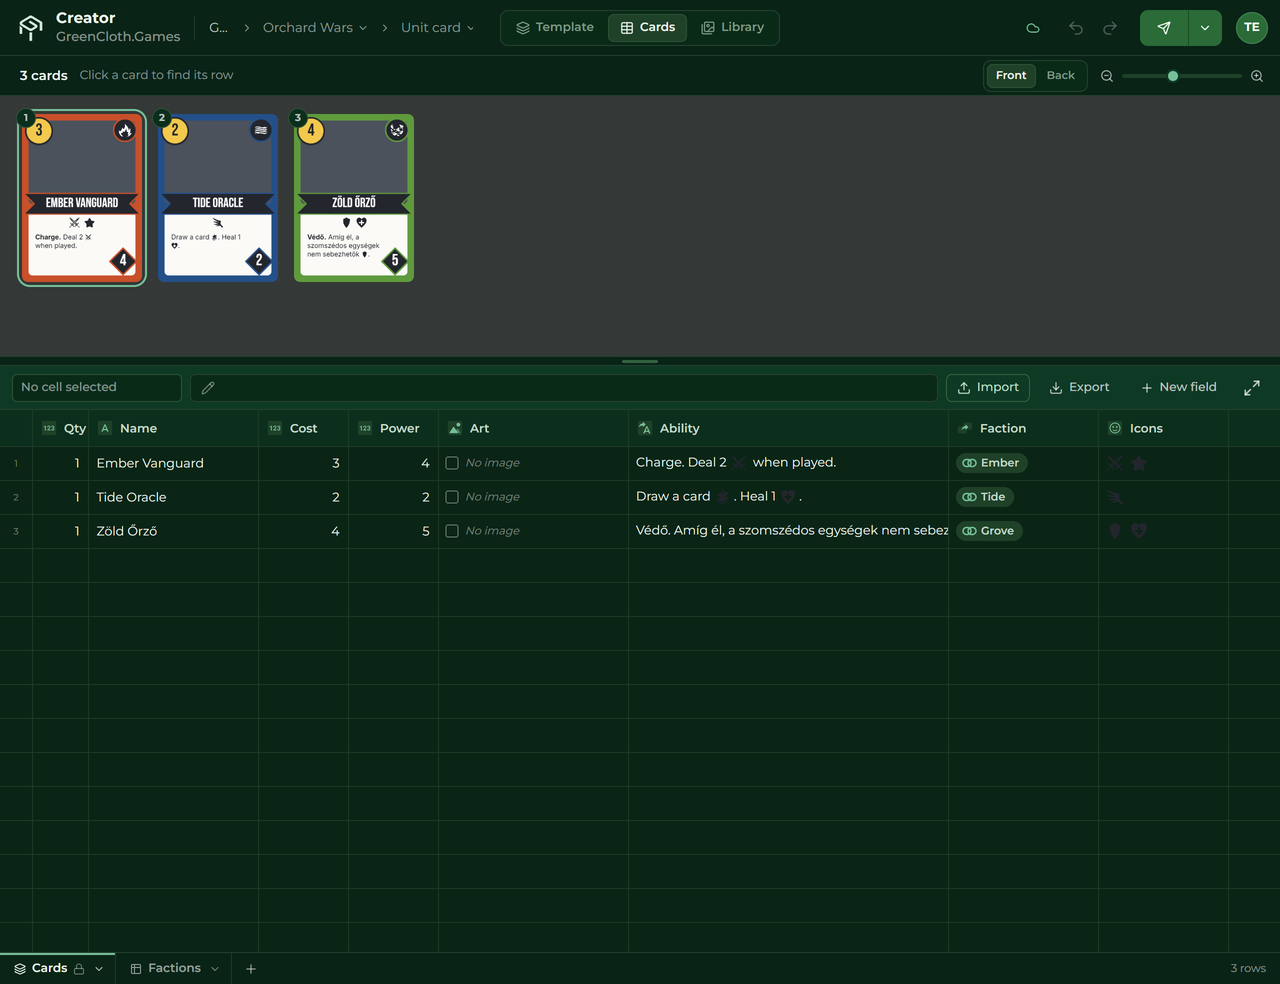Switch to the Template tab
The height and width of the screenshot is (984, 1280).
(x=555, y=28)
